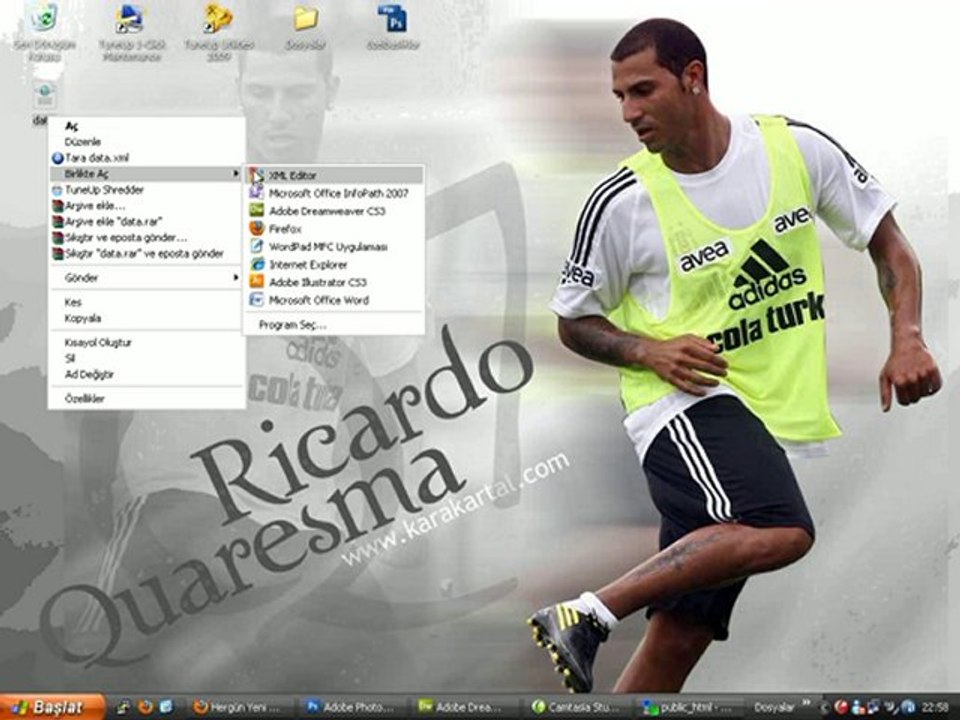Select 'Tara data.xml' scan option
Image resolution: width=960 pixels, height=720 pixels.
pyautogui.click(x=147, y=158)
